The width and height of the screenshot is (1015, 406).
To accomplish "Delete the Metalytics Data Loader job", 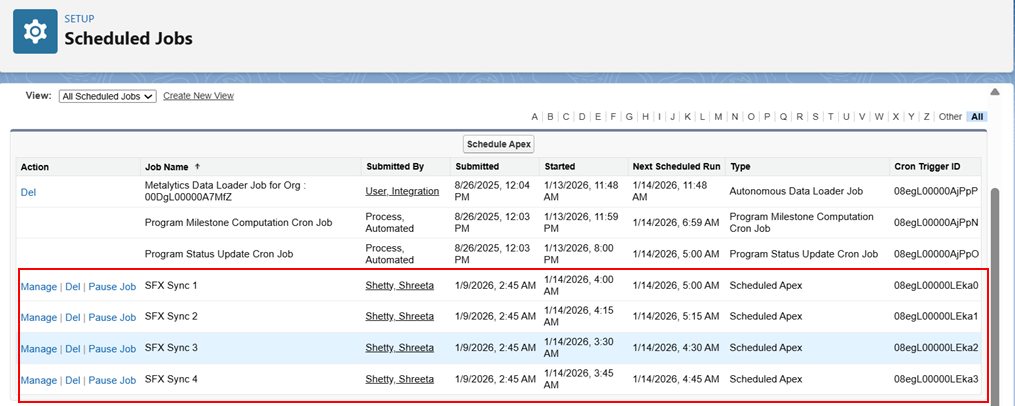I will [x=29, y=191].
